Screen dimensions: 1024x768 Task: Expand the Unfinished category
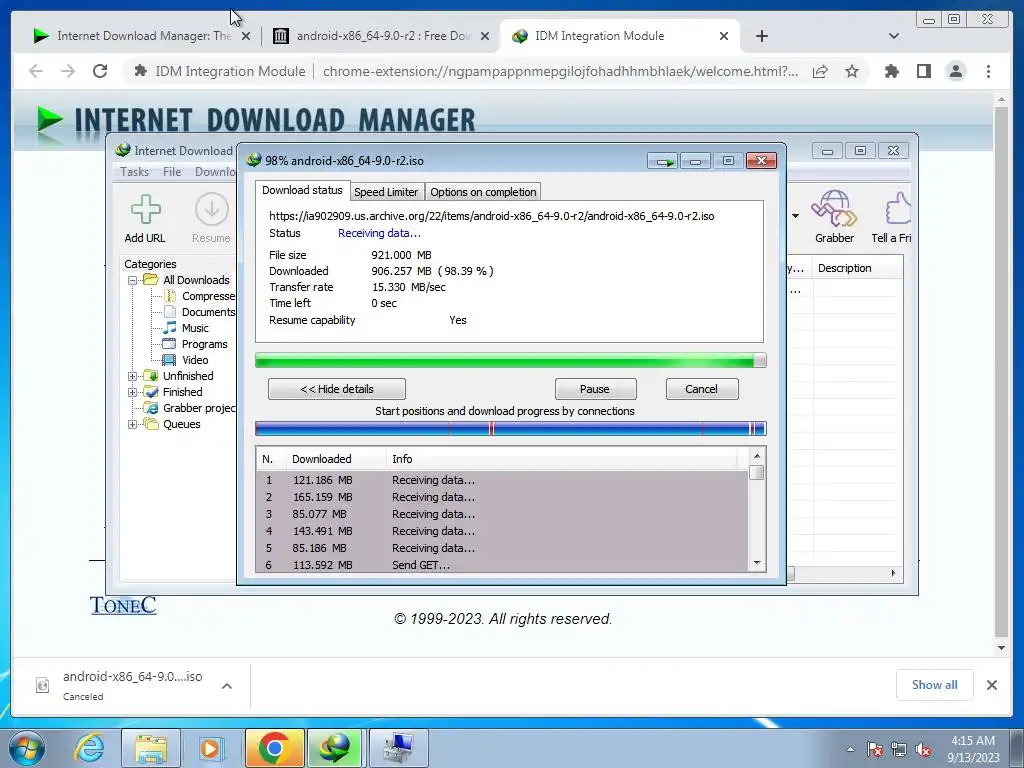[133, 376]
